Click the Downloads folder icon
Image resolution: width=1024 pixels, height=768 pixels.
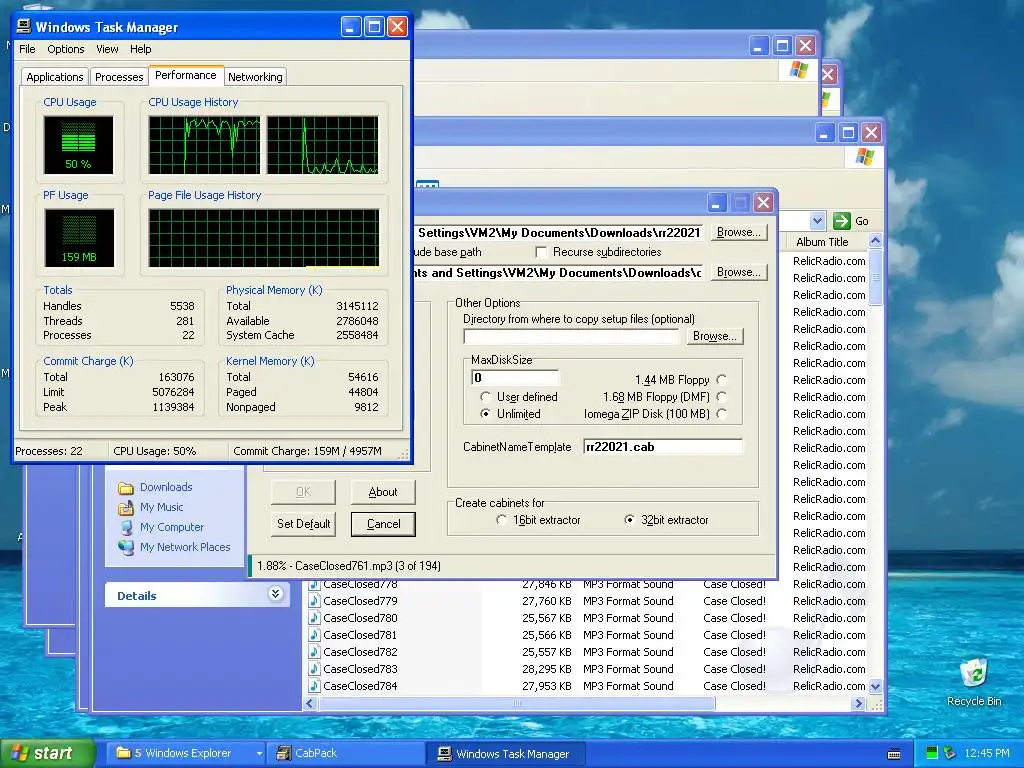(125, 488)
